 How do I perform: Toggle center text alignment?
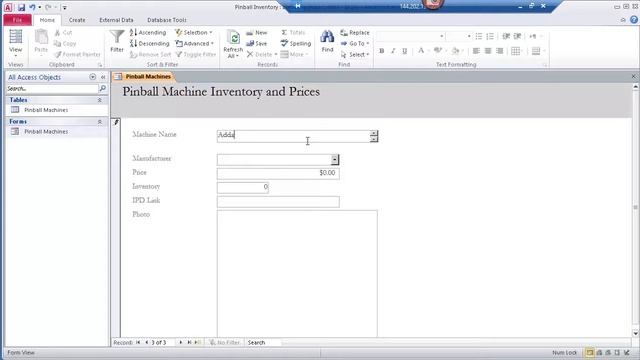point(488,51)
